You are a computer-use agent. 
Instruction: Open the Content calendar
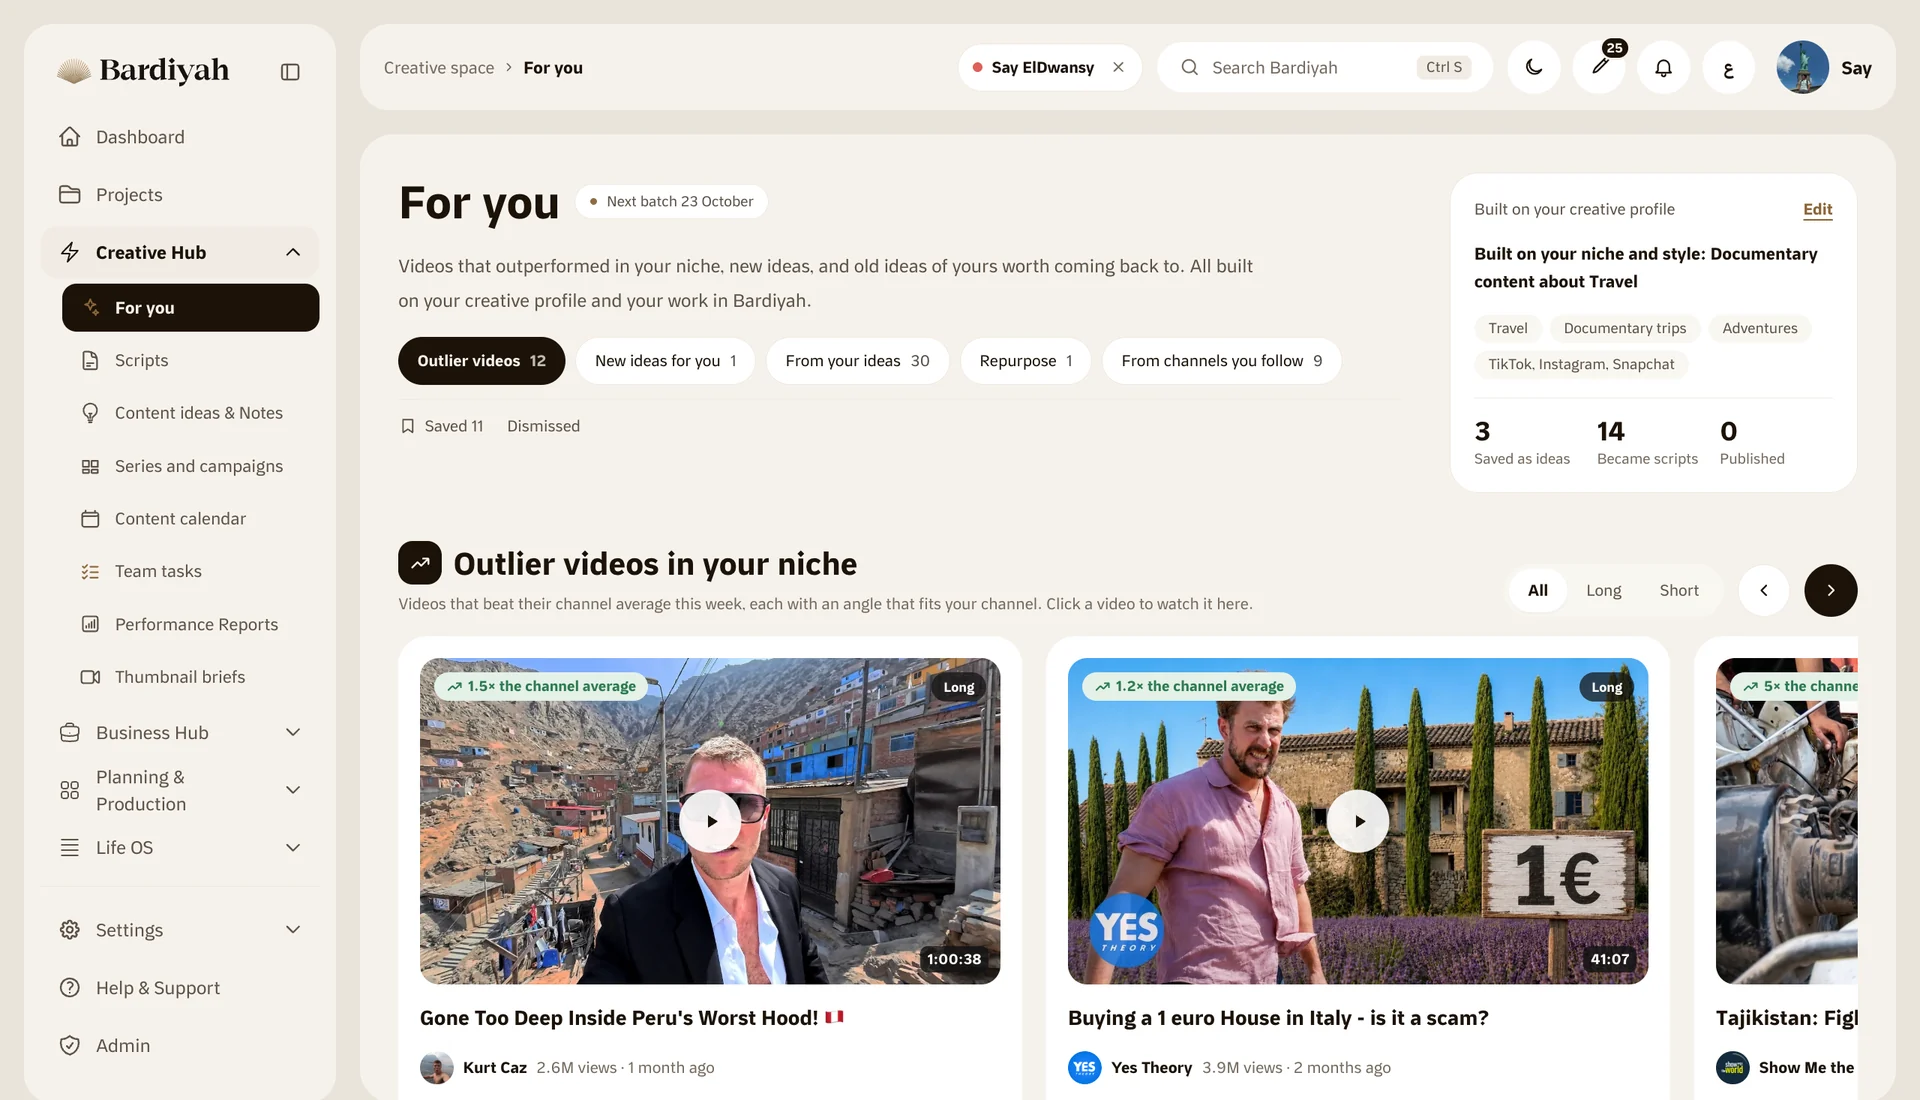[190, 519]
